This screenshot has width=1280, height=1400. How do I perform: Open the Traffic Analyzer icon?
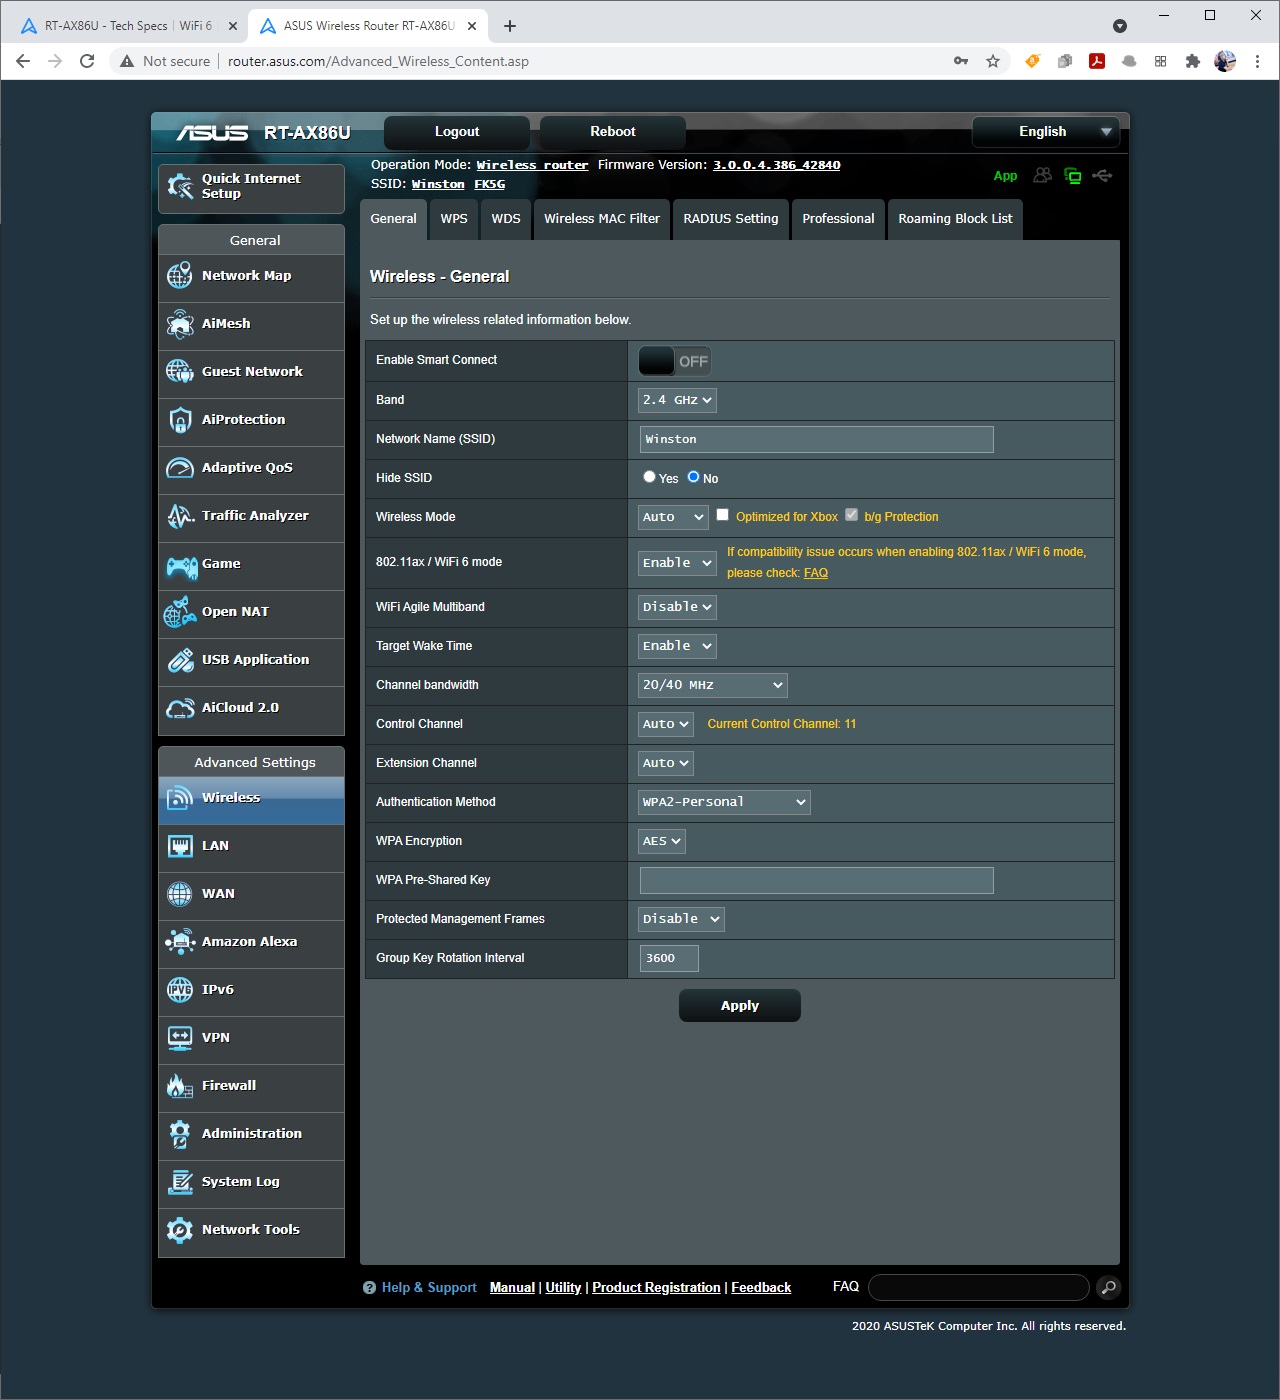coord(180,516)
